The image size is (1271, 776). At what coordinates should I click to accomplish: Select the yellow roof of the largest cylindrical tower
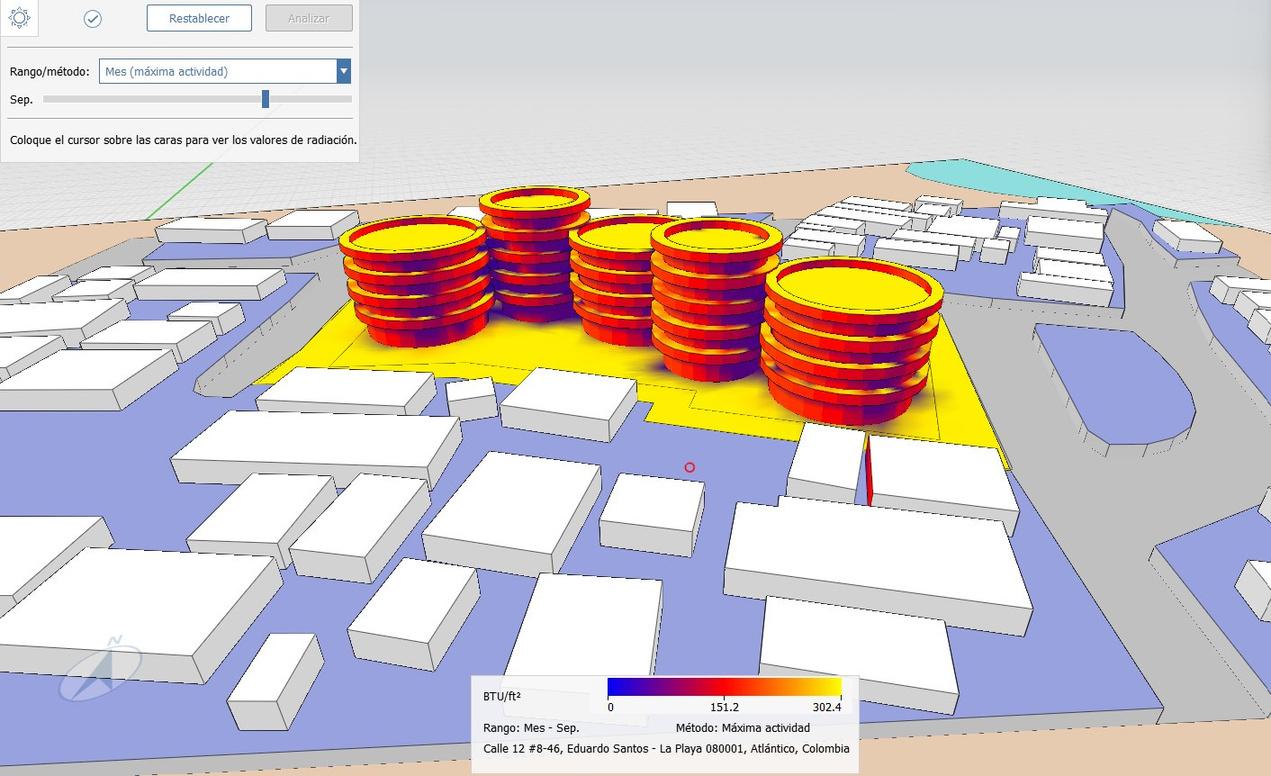[x=853, y=283]
